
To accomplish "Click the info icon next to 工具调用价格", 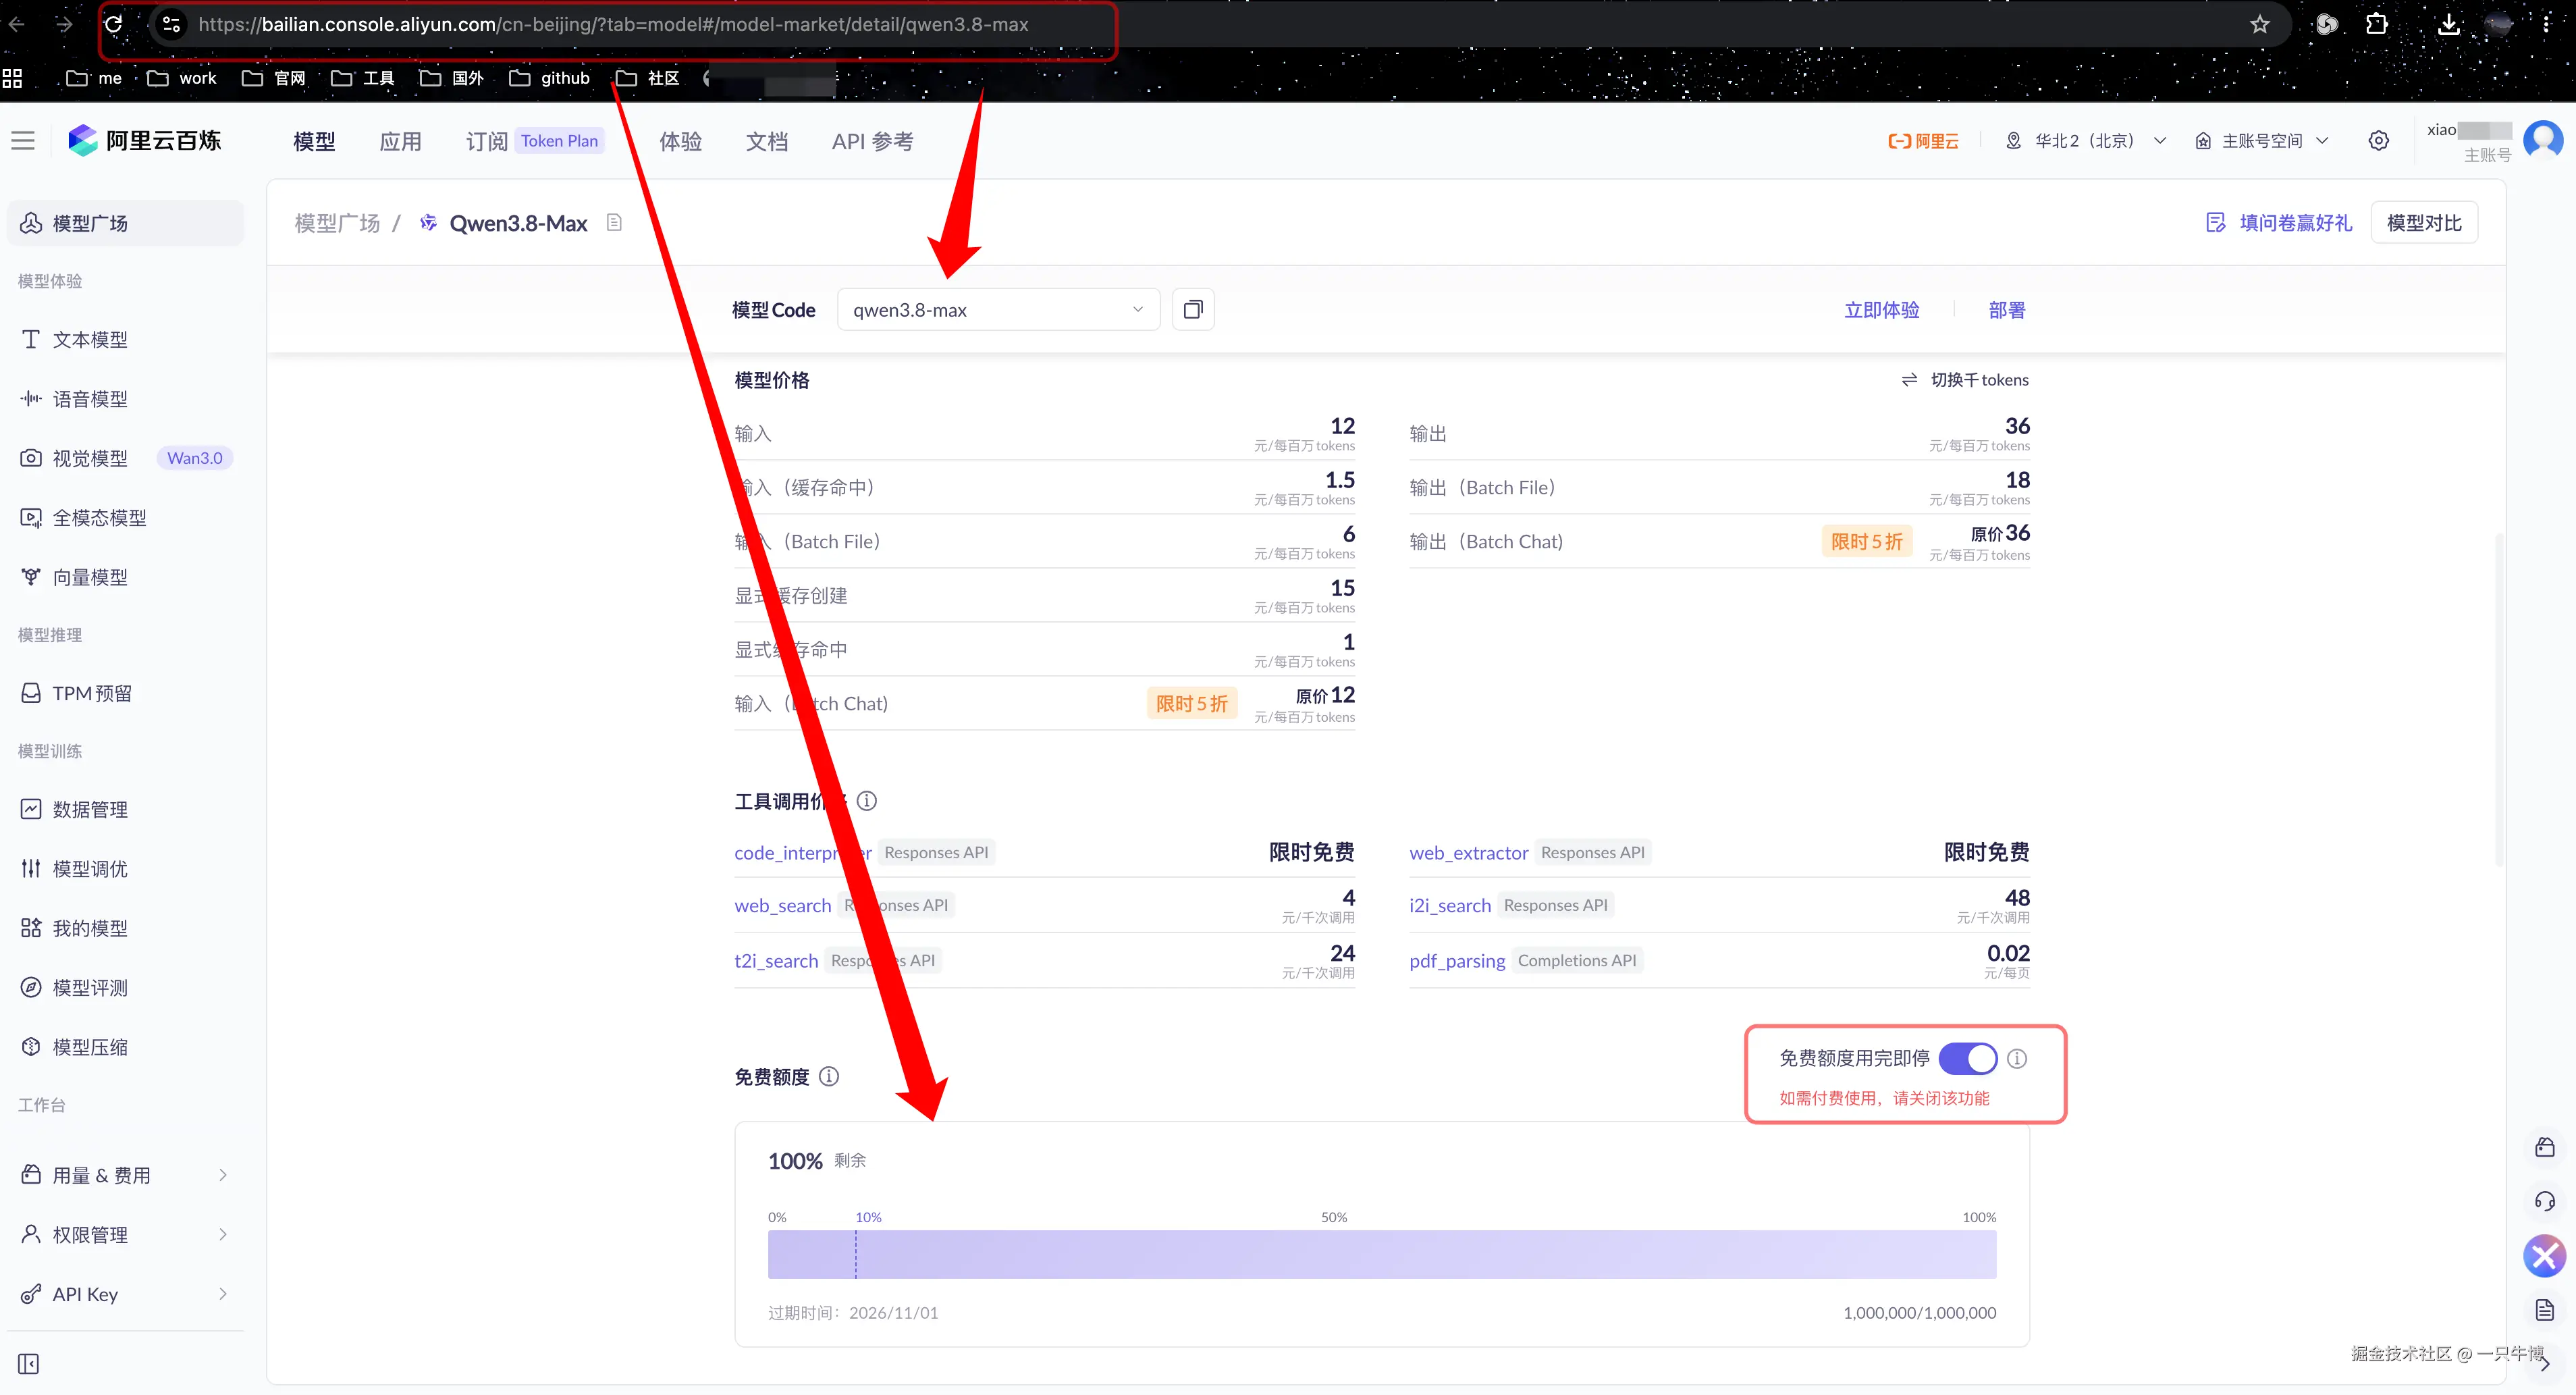I will click(867, 801).
